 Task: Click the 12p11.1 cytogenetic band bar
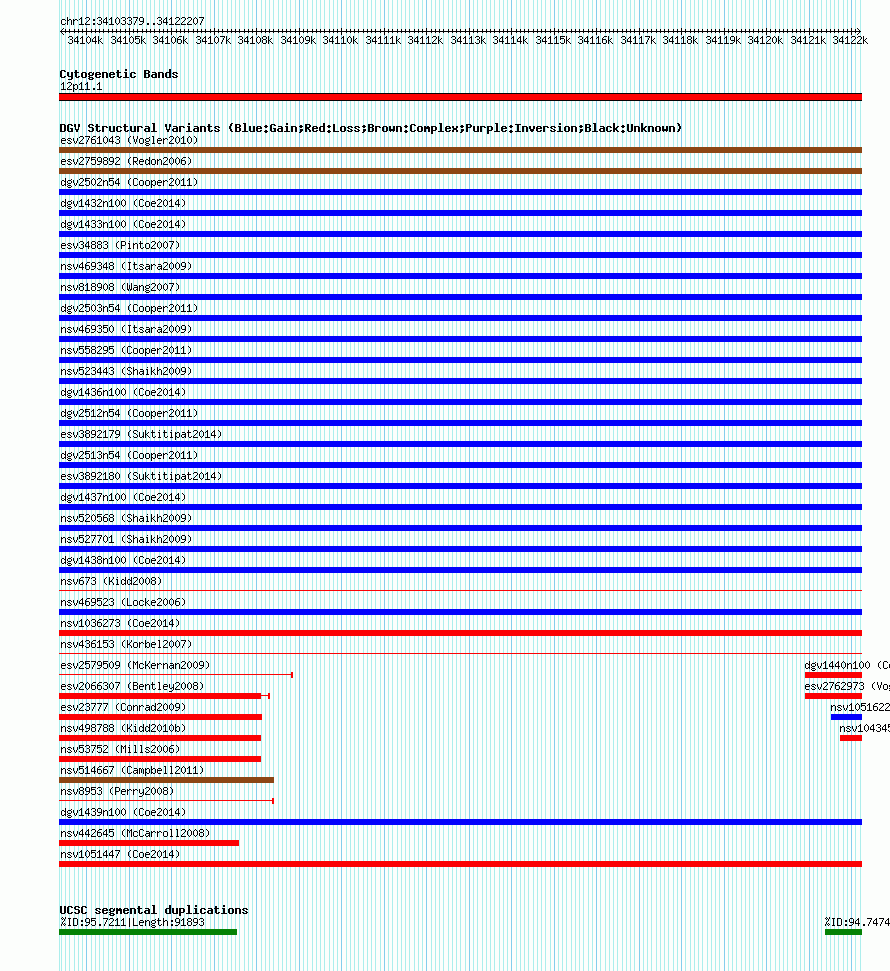click(x=460, y=97)
